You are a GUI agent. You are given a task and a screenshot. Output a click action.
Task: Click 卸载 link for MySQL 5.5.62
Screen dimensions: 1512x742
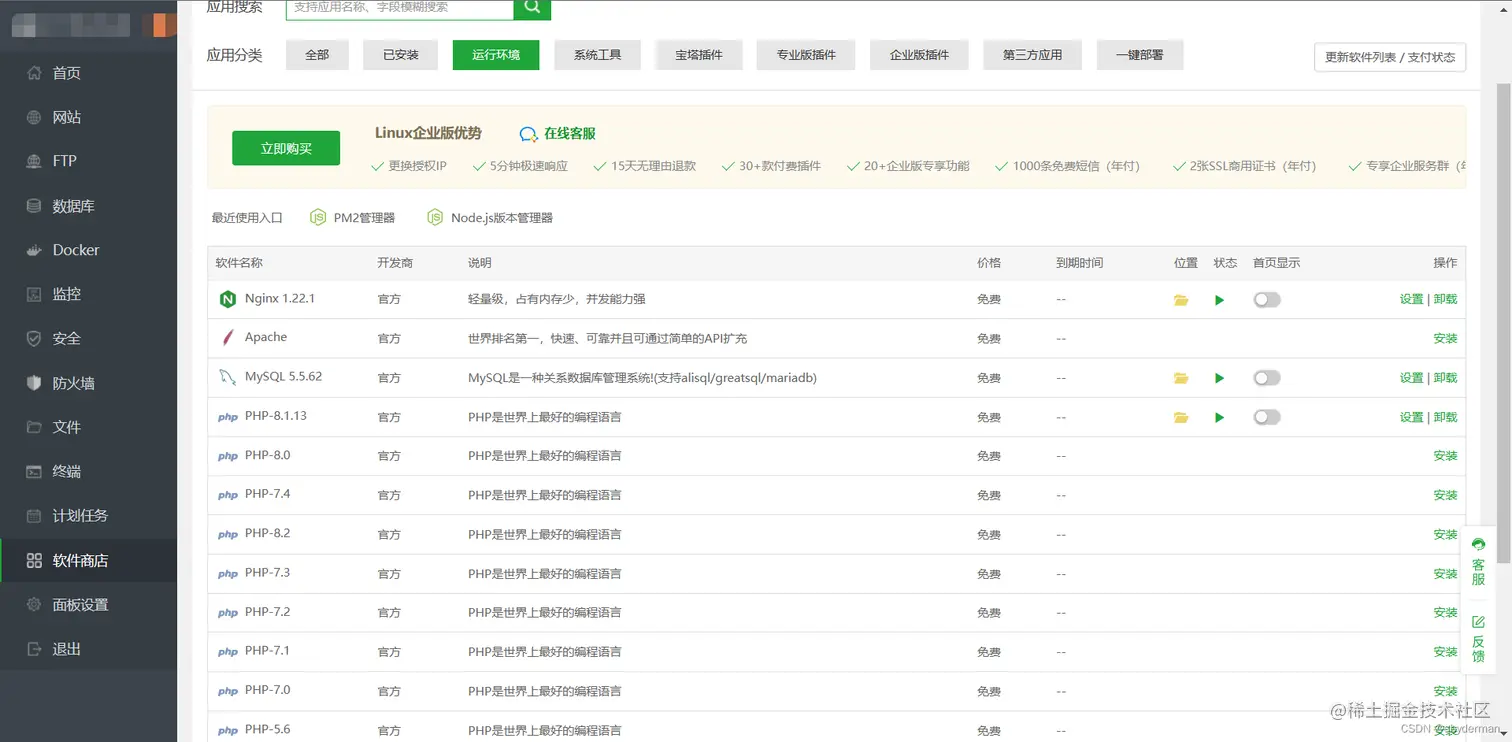click(x=1445, y=378)
